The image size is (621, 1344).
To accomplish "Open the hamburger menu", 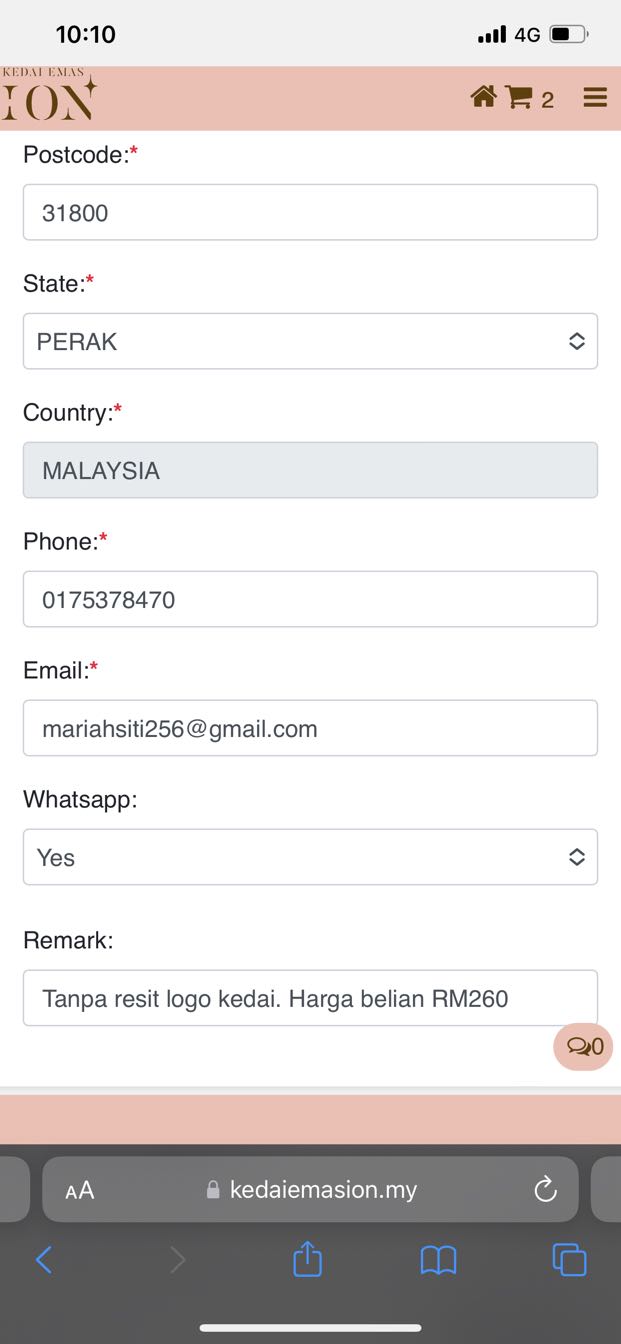I will 595,97.
